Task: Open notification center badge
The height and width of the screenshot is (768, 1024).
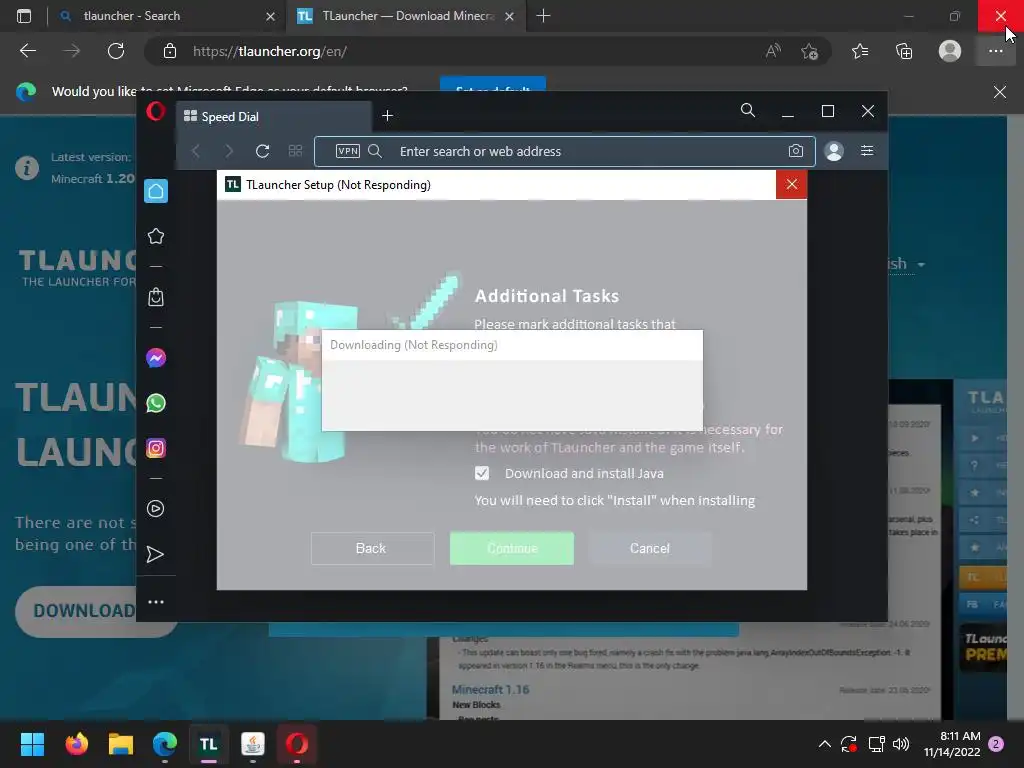Action: 996,744
